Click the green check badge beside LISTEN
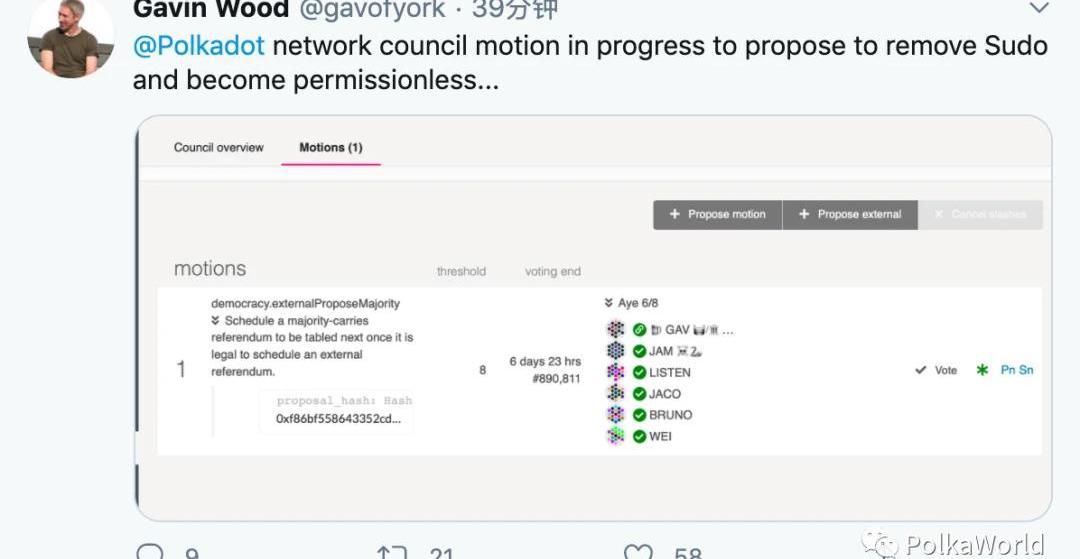The image size is (1080, 559). click(639, 372)
